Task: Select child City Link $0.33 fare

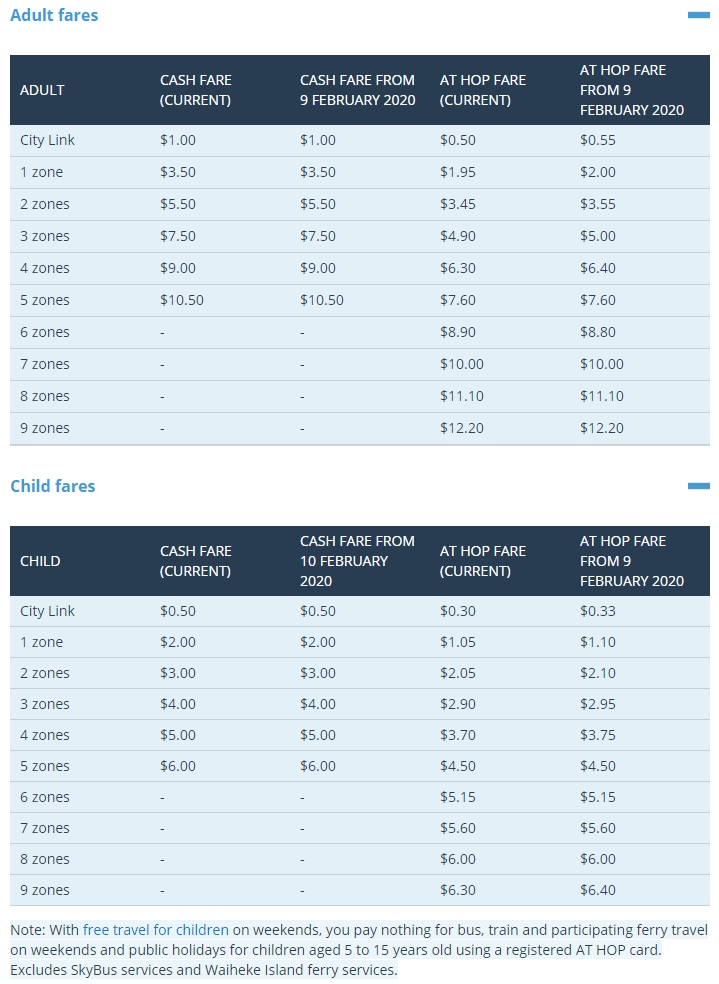Action: tap(597, 611)
